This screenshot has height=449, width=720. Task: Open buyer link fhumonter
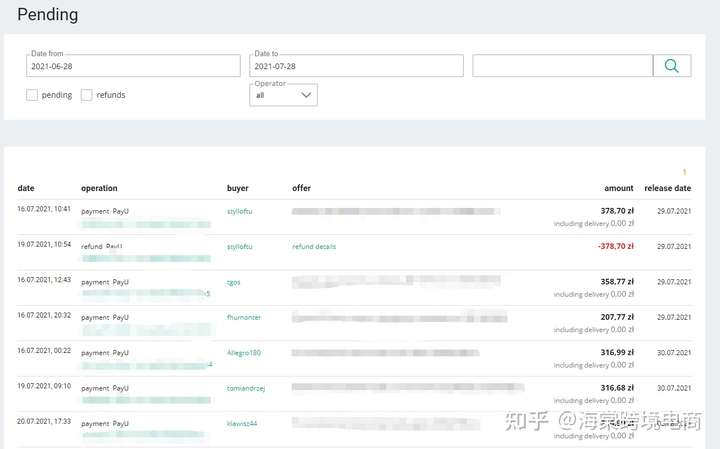point(244,317)
